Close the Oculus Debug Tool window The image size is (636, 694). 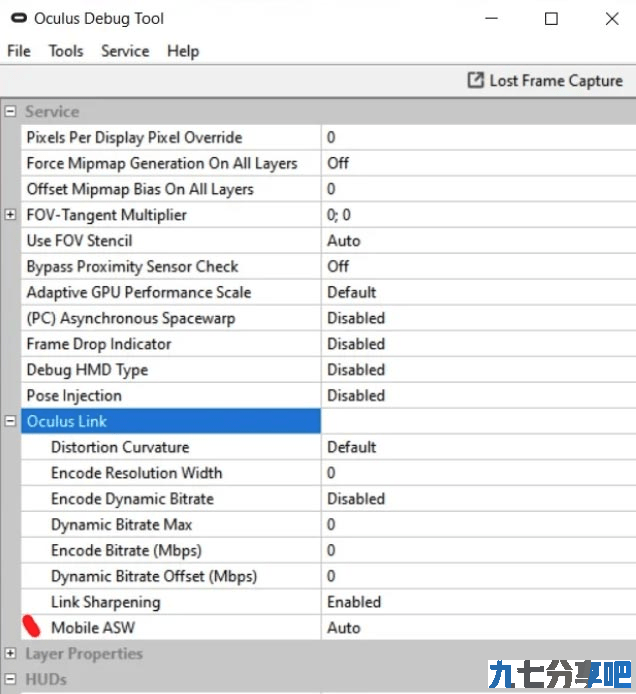[612, 19]
